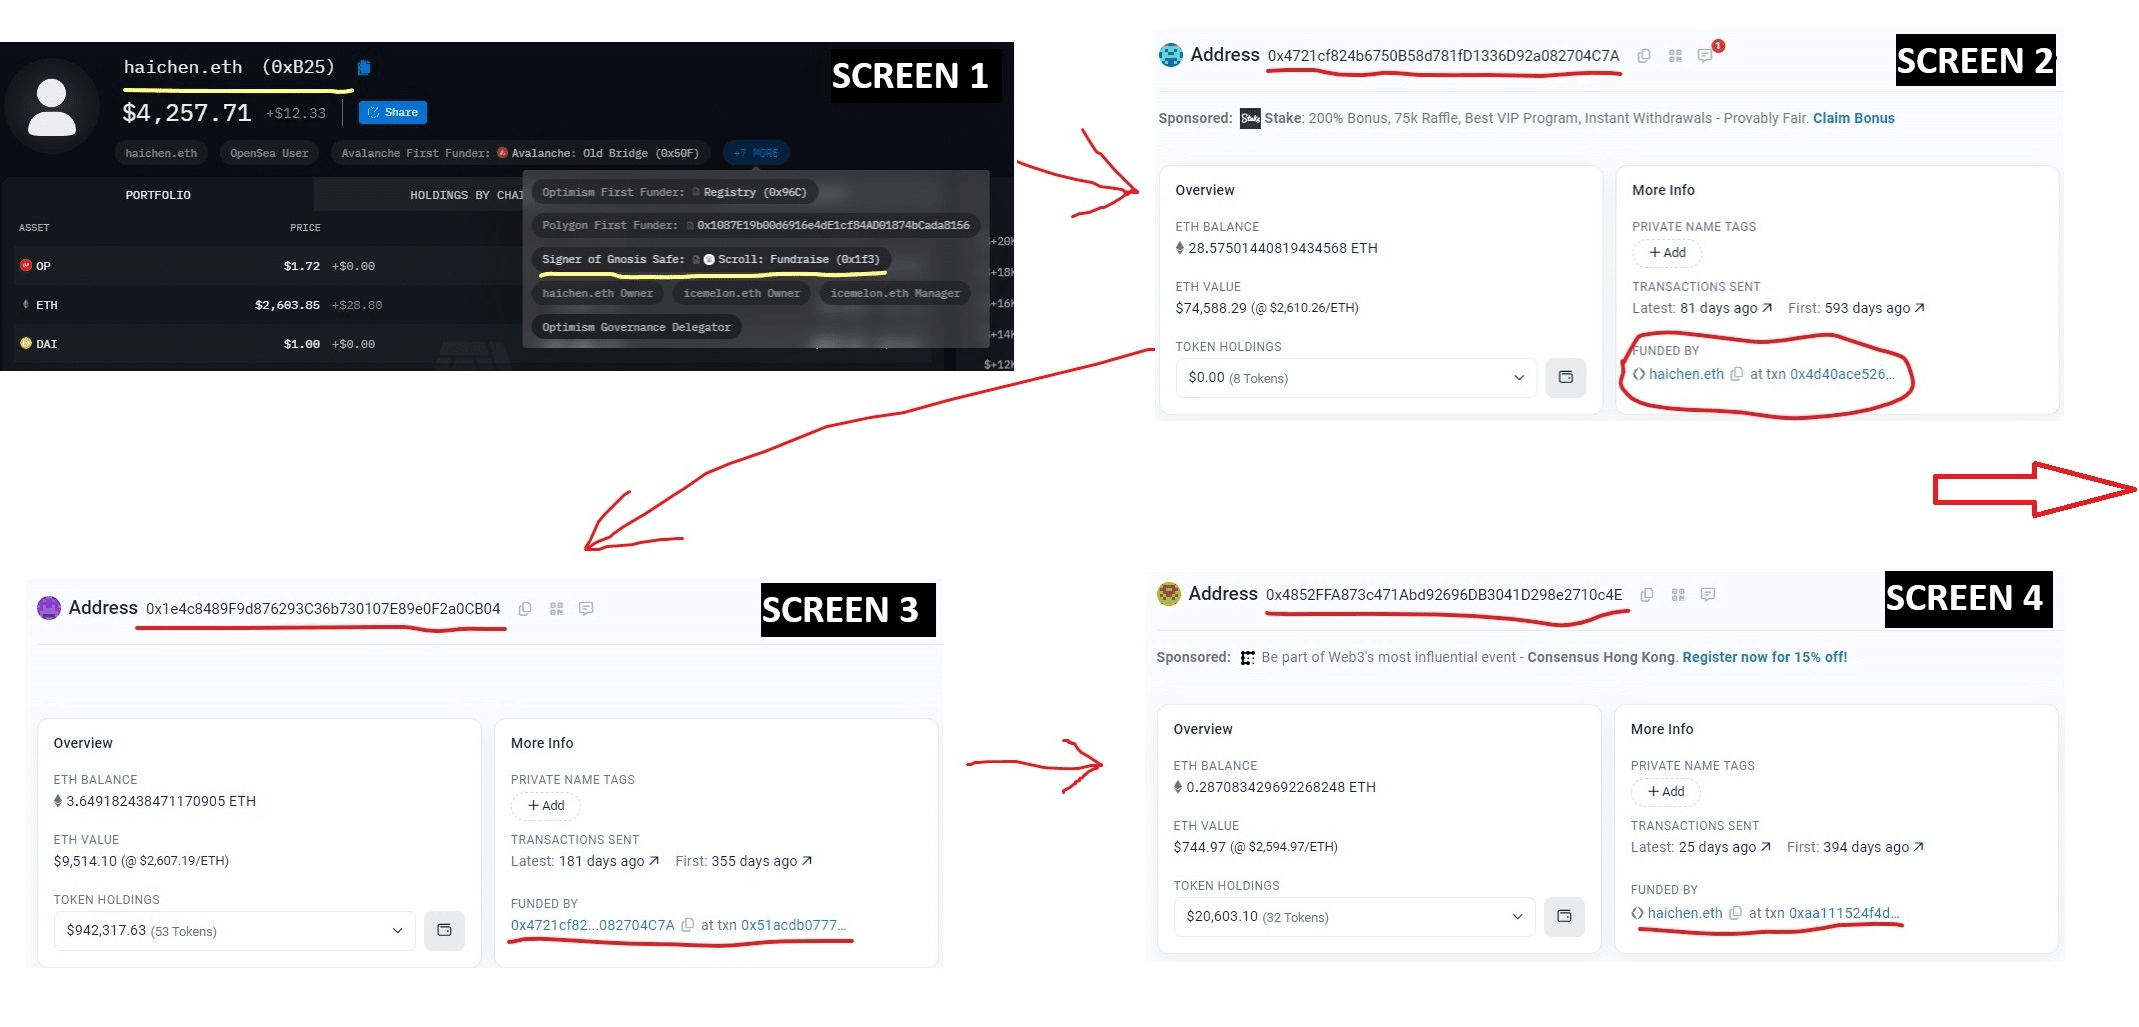Image resolution: width=2139 pixels, height=1027 pixels.
Task: Copy address icon next to 0x4721cf824b address
Action: tap(1644, 56)
